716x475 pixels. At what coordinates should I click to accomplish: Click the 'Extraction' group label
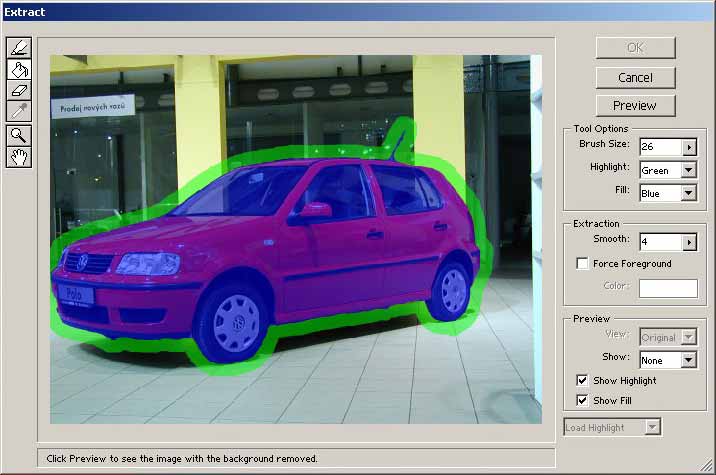coord(596,224)
